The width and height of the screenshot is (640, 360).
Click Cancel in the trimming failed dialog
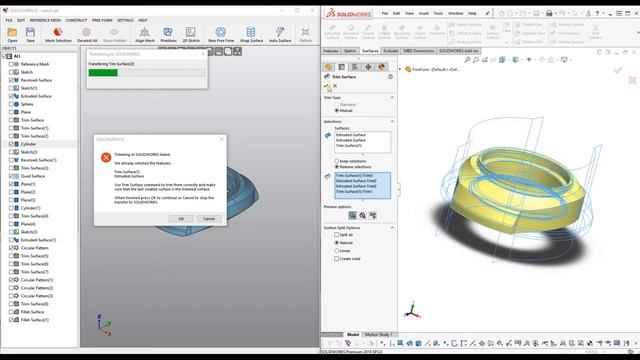pyautogui.click(x=209, y=219)
